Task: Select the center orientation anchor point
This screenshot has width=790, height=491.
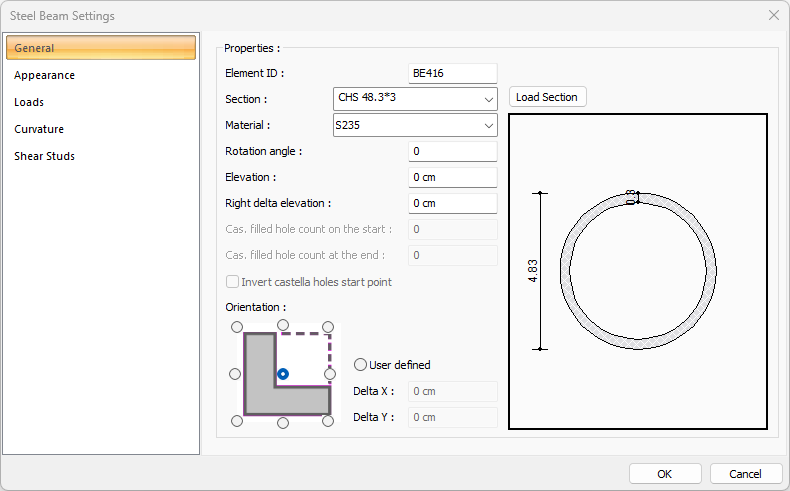Action: click(283, 374)
